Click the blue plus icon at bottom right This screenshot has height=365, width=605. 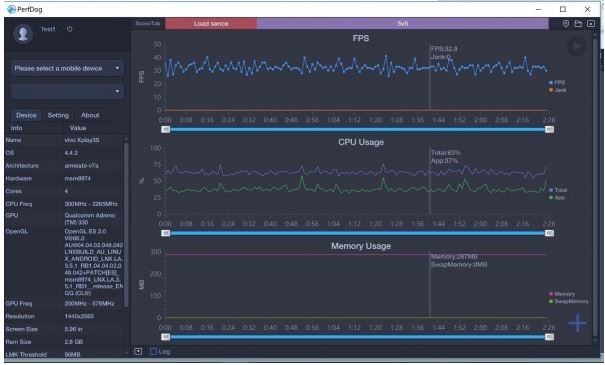(x=577, y=323)
